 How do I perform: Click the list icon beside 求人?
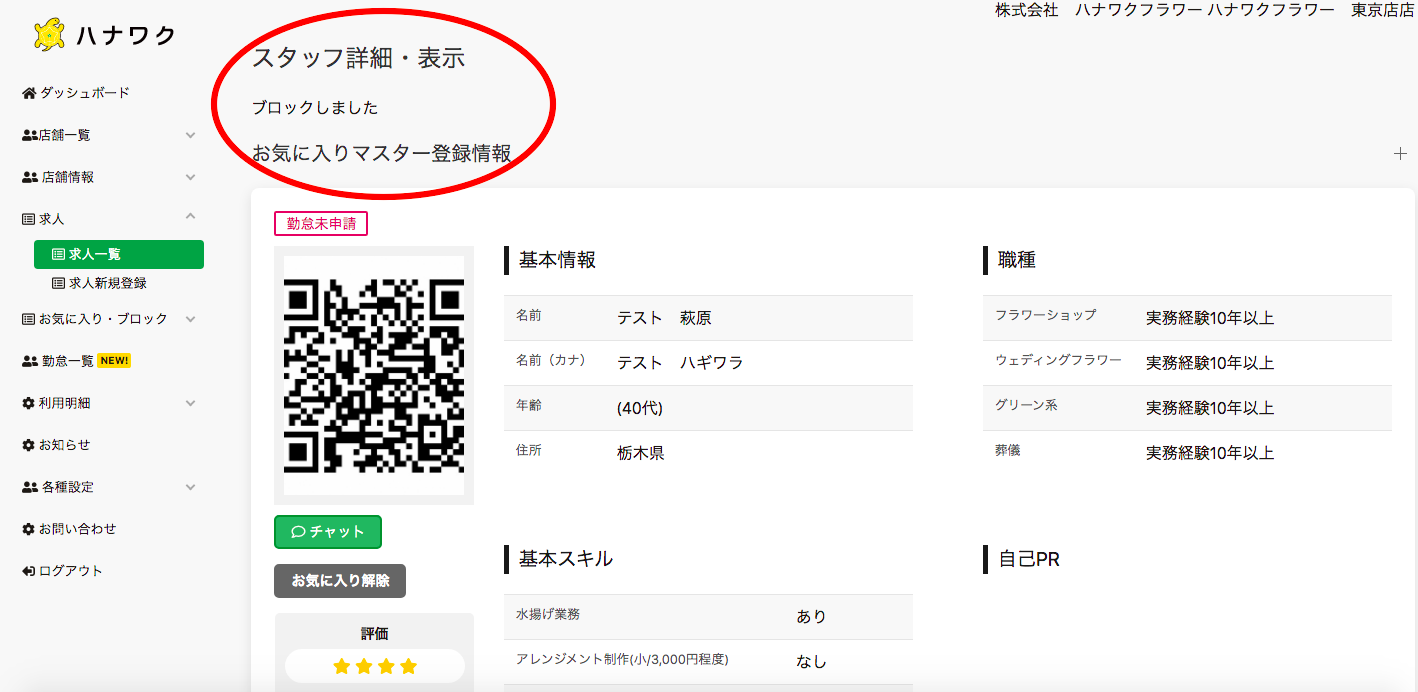pyautogui.click(x=29, y=219)
